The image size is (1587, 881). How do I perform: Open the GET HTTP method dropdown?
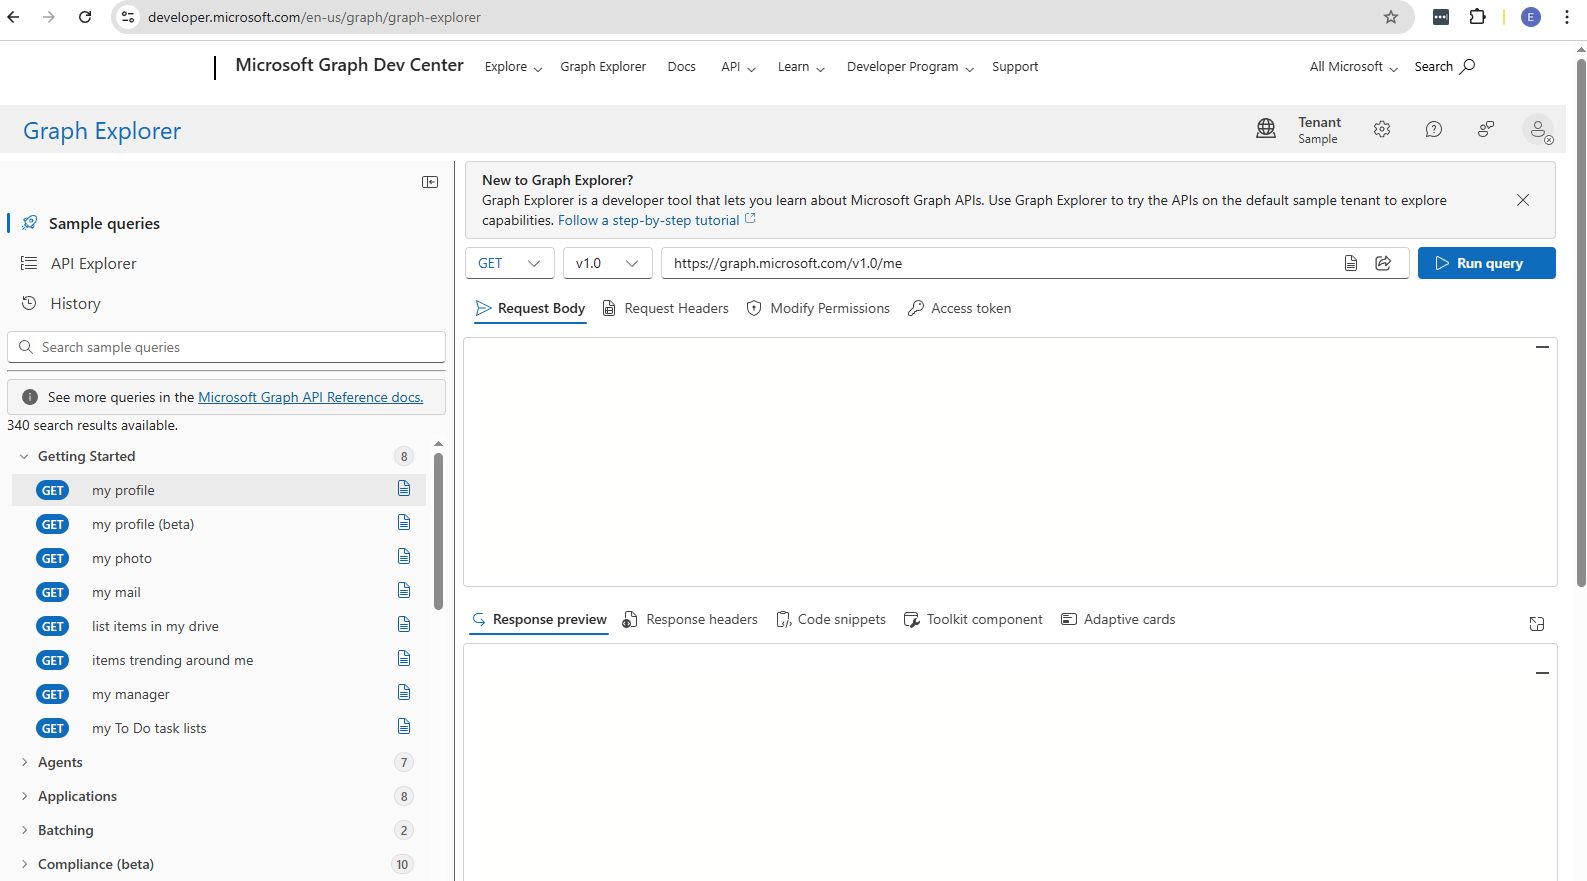click(x=509, y=263)
